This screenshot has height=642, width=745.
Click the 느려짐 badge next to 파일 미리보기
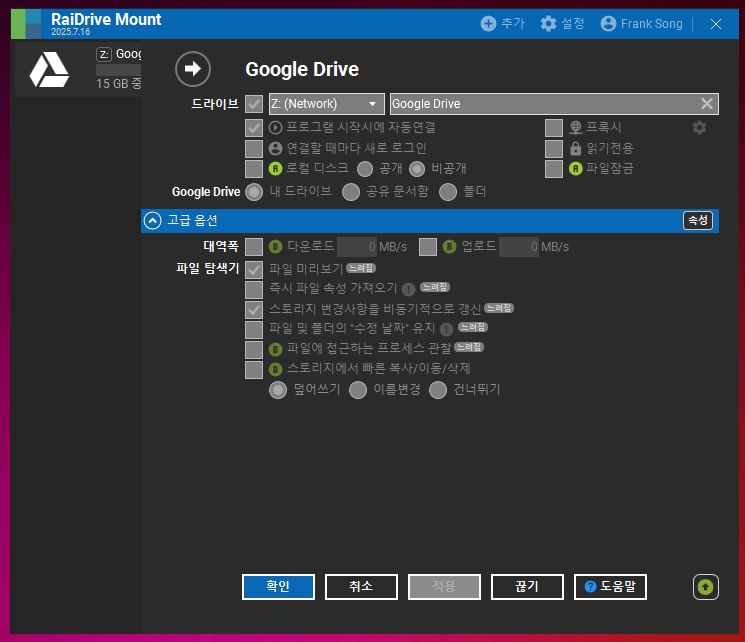point(361,268)
